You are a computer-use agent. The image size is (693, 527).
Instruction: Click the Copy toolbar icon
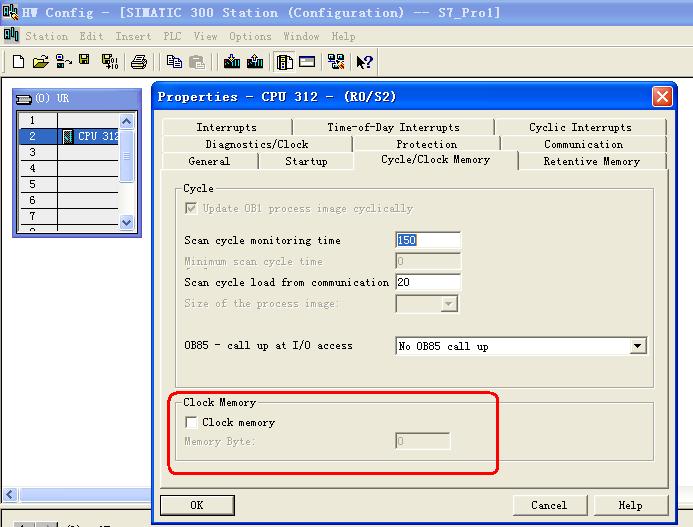174,62
